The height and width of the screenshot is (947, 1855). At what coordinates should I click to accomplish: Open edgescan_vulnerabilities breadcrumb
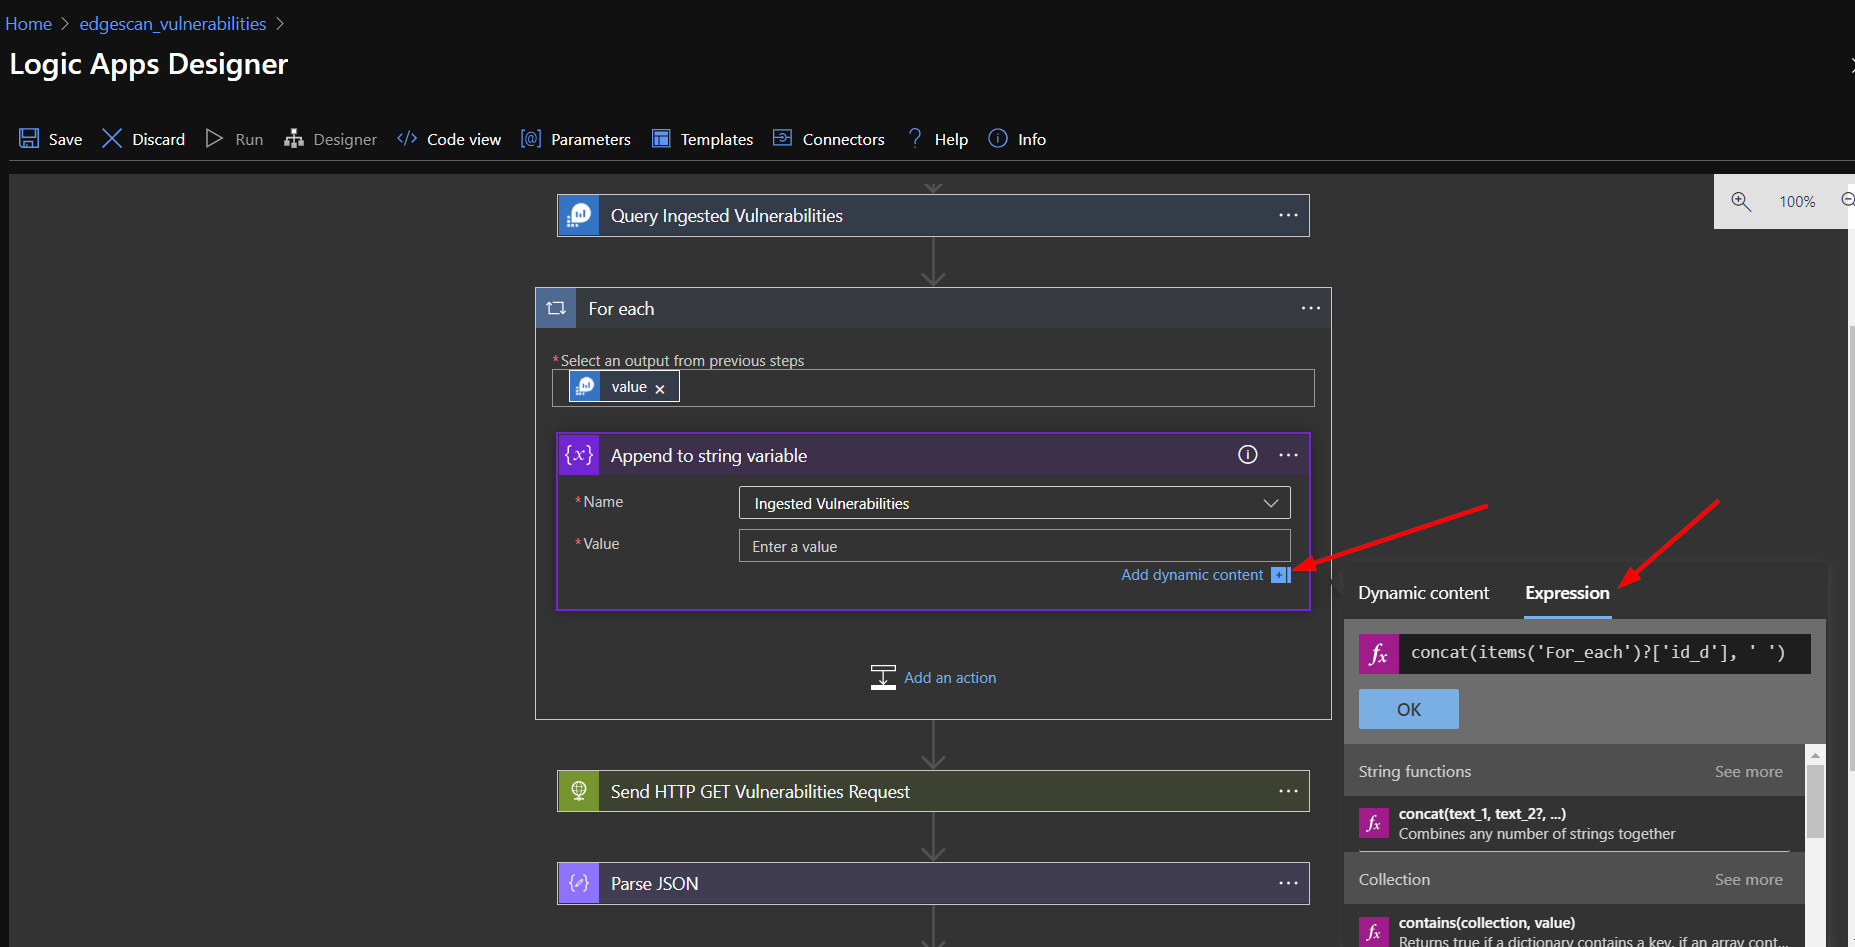(x=173, y=24)
